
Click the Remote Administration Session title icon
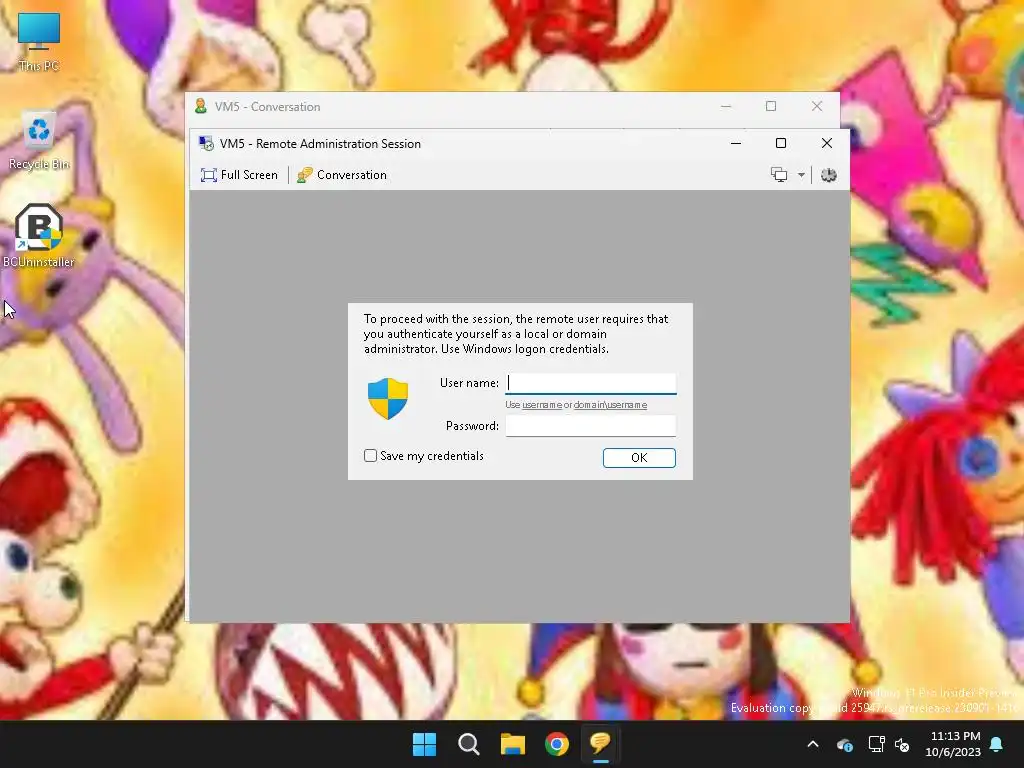pos(206,144)
